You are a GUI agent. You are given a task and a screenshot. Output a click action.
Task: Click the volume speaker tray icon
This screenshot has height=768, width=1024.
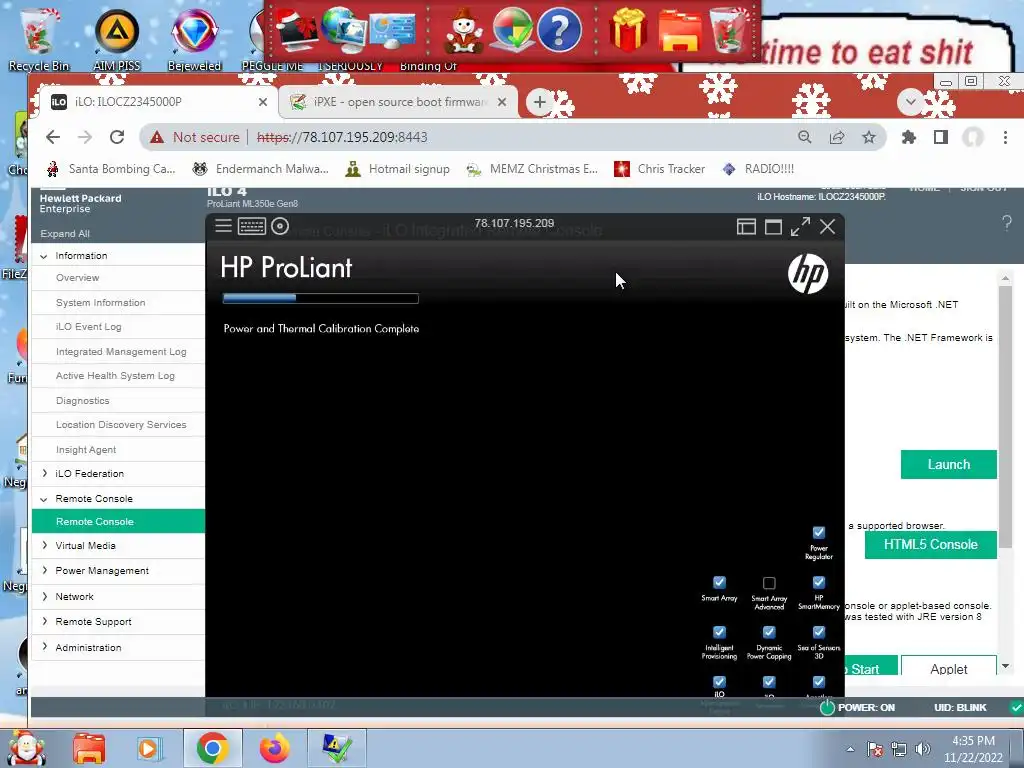pyautogui.click(x=922, y=749)
